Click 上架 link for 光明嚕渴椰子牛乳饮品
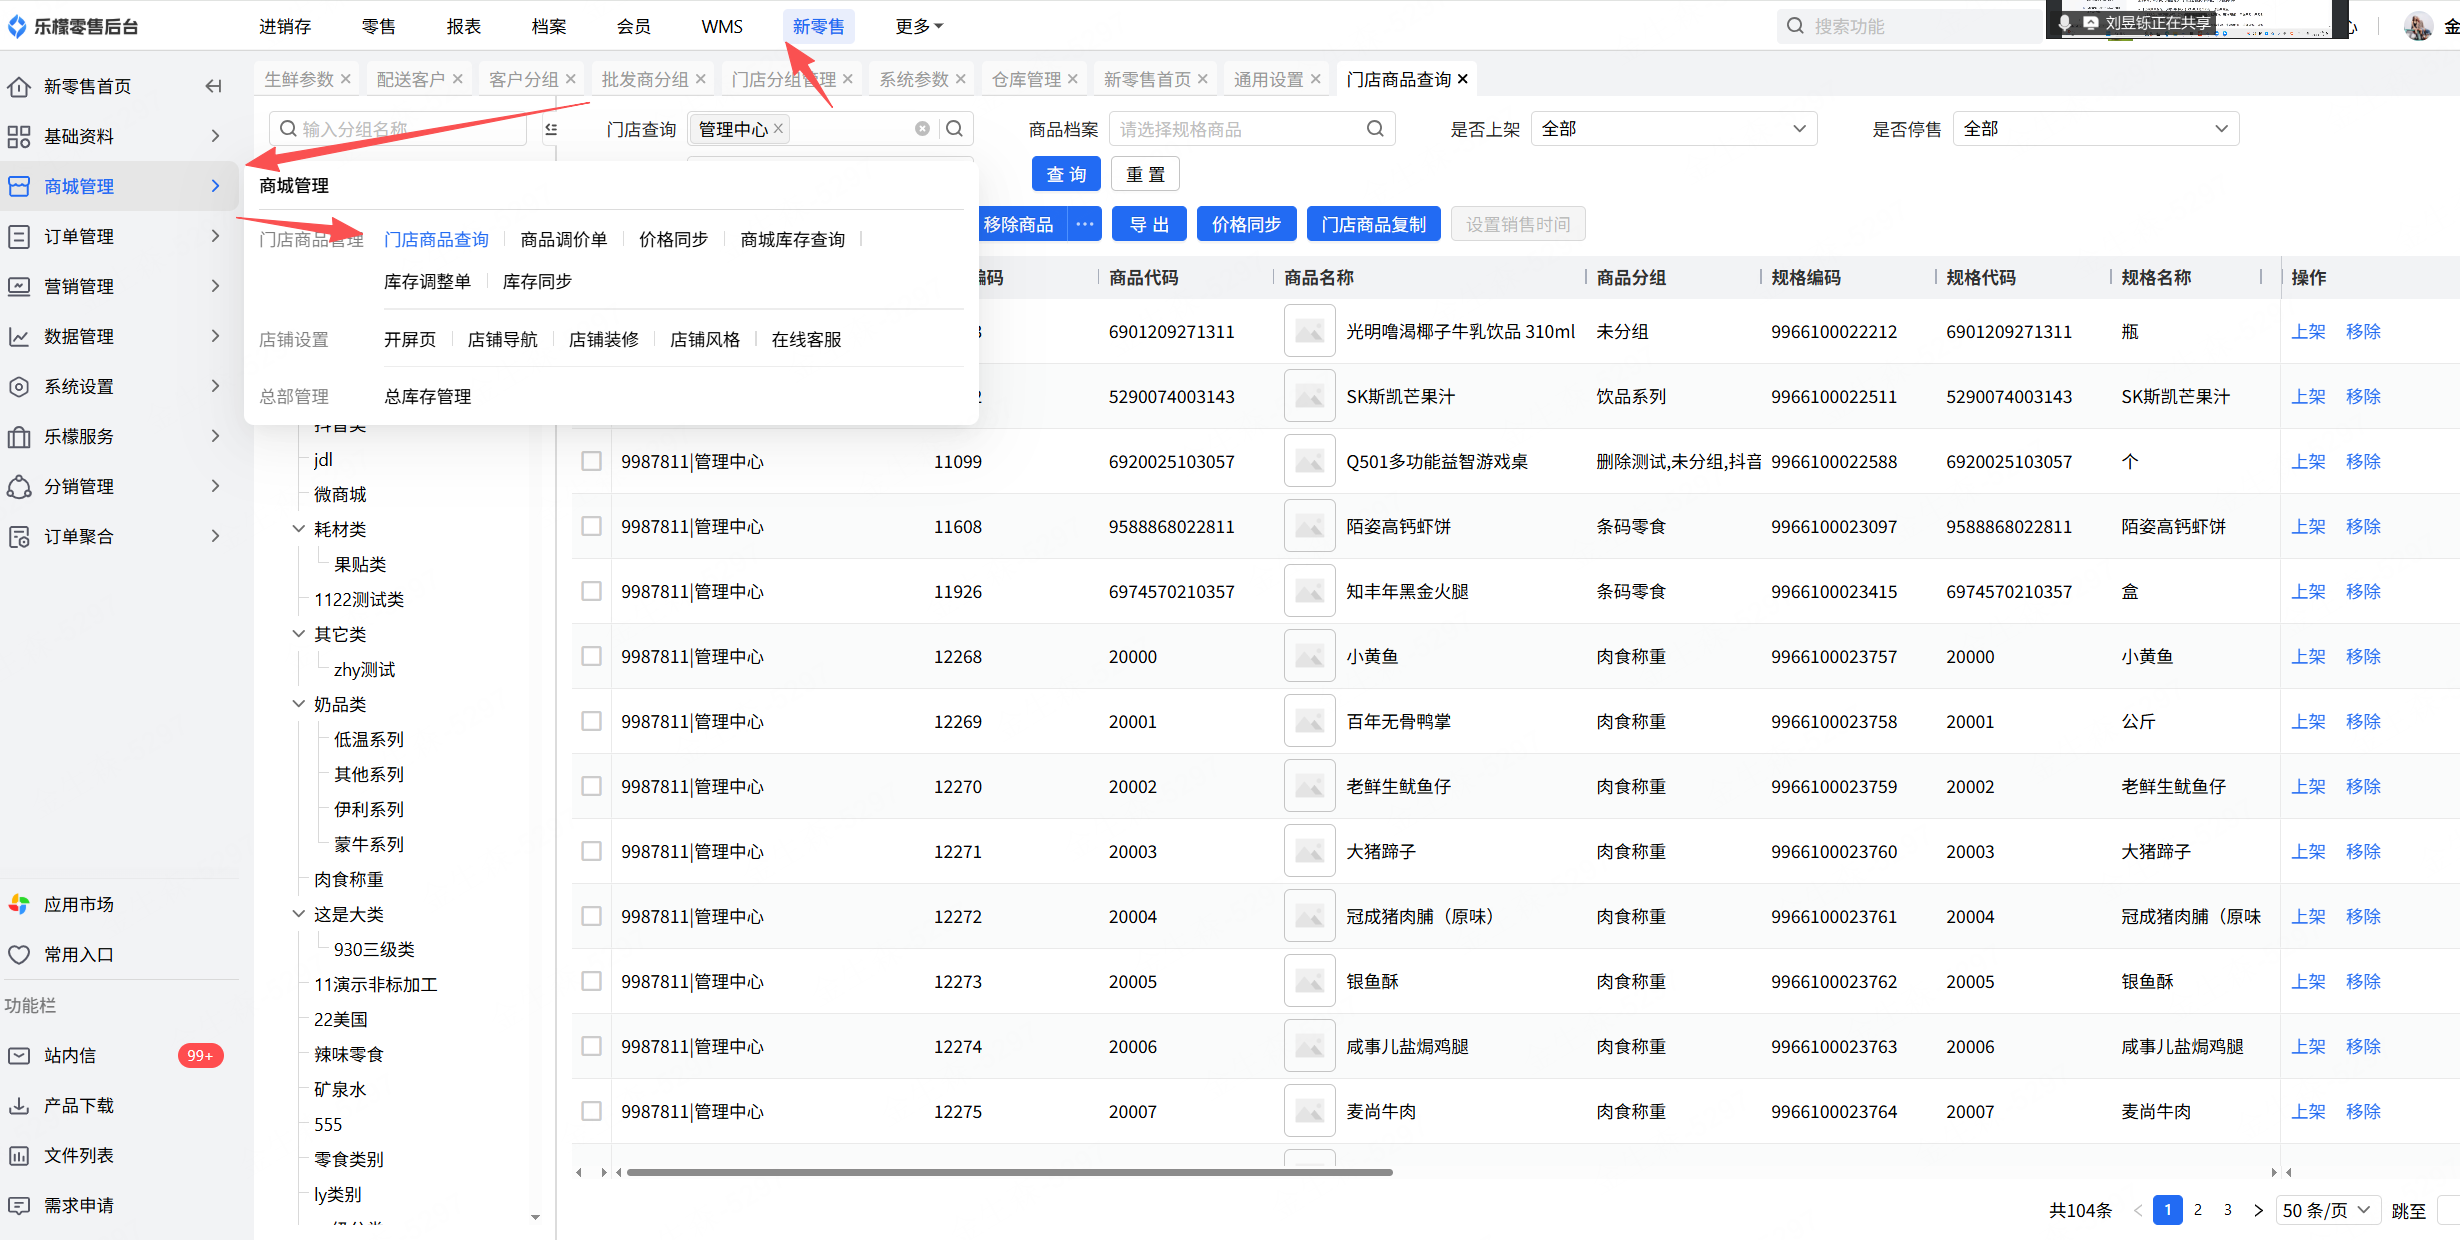The width and height of the screenshot is (2460, 1240). (2308, 331)
